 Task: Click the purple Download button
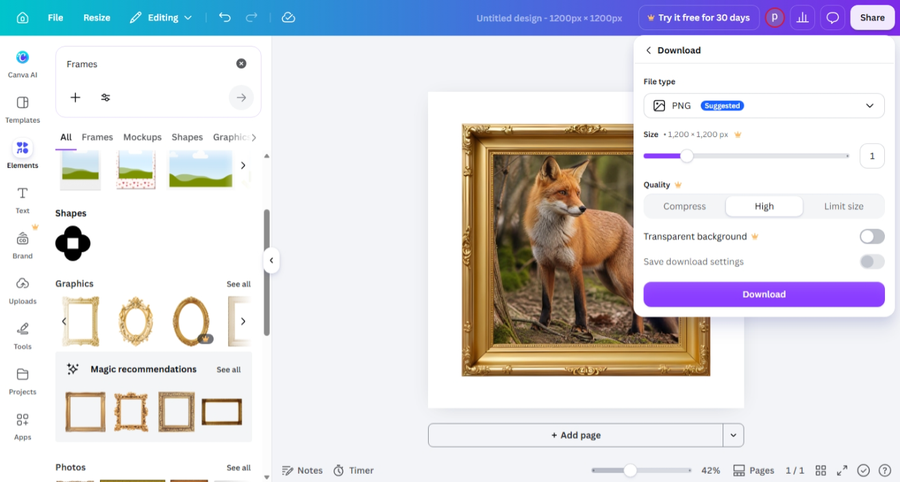tap(764, 294)
